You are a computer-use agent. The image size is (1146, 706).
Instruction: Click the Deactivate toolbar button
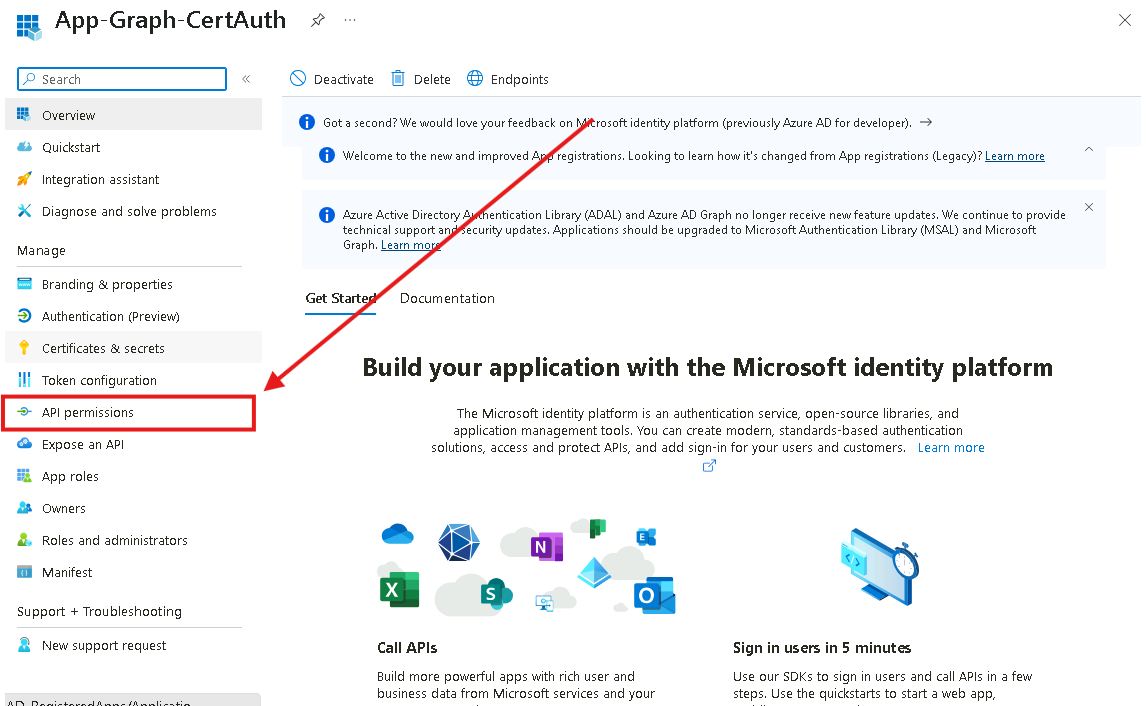(332, 79)
